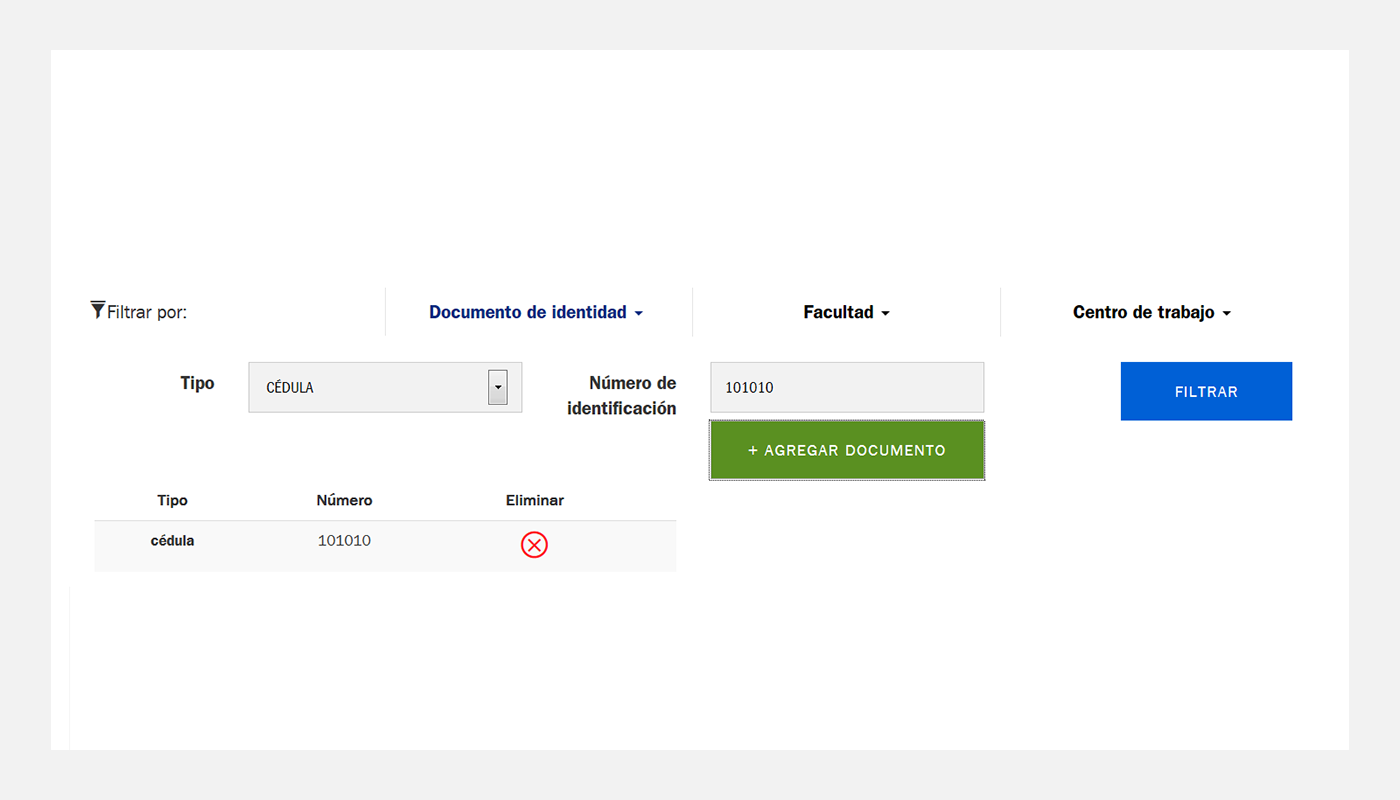Focus the Número de identificación field
The image size is (1400, 800).
[847, 387]
